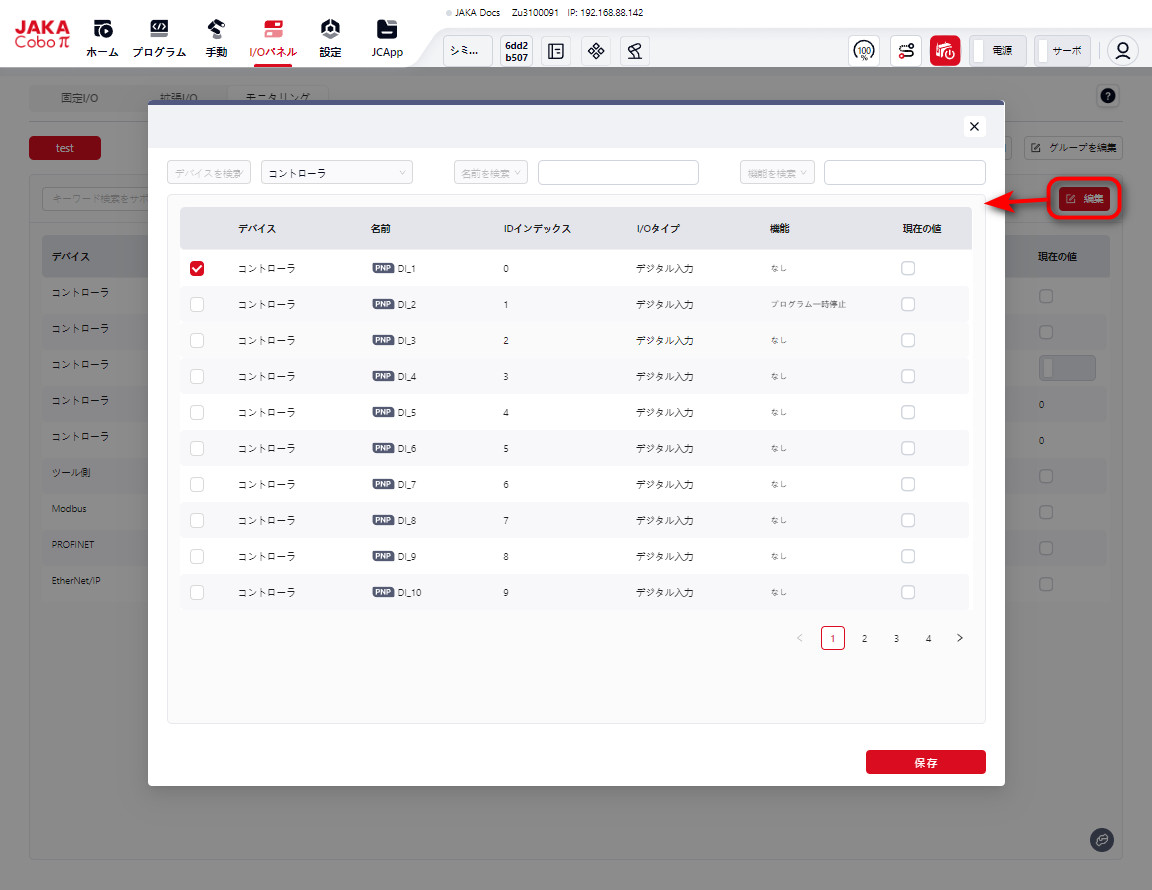Open the 名前を検索 dropdown

(490, 173)
